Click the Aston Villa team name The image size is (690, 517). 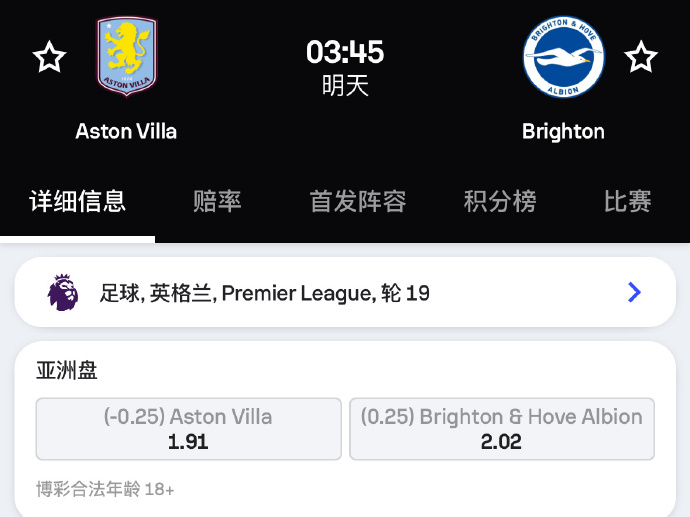[x=126, y=131]
